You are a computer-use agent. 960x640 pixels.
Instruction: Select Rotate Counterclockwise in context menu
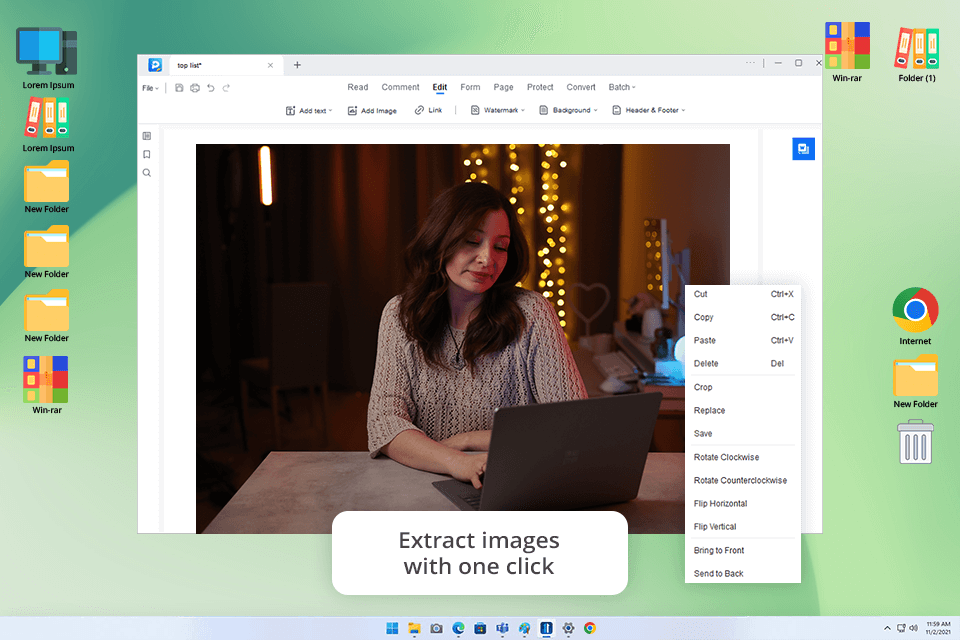(743, 480)
